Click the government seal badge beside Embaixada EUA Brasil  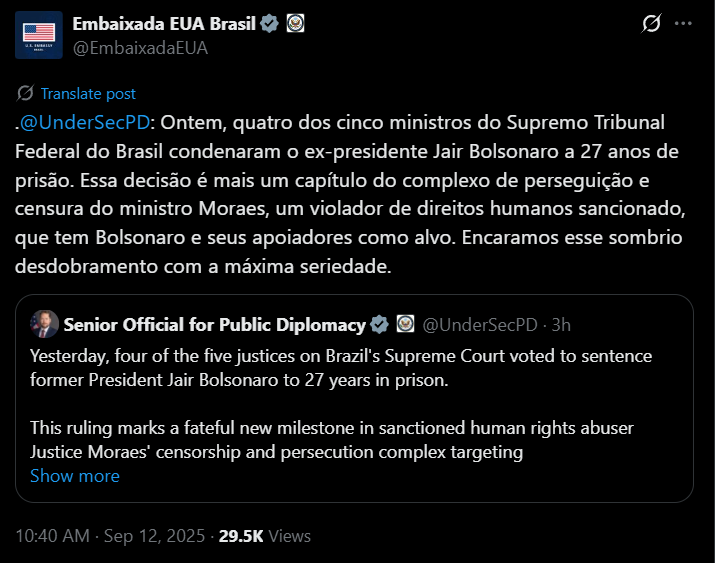coord(295,24)
